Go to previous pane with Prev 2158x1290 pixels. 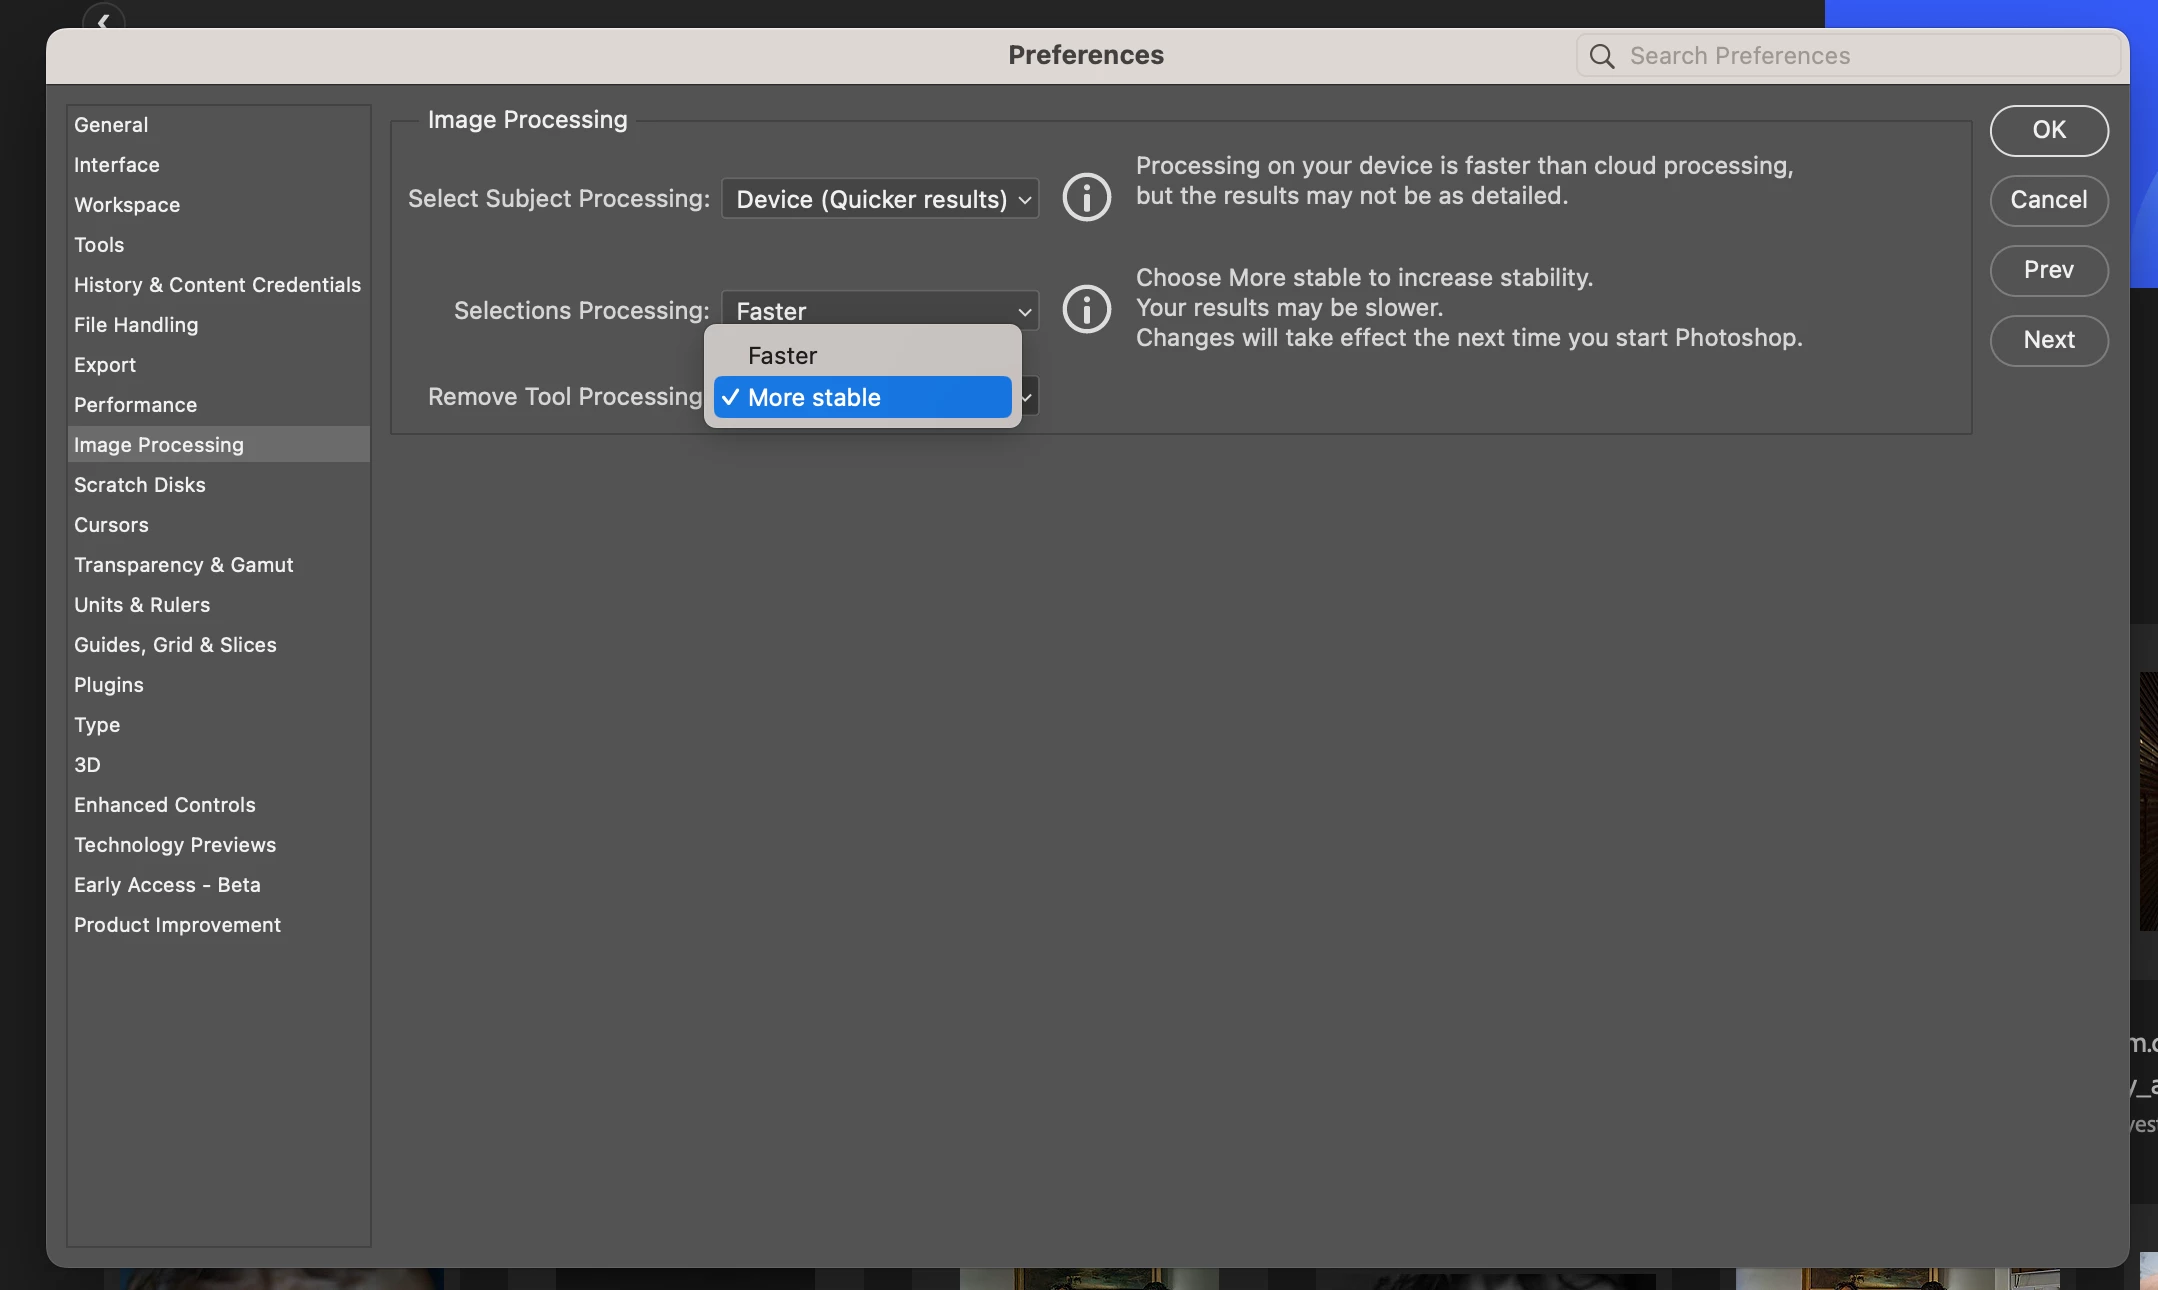pos(2048,270)
